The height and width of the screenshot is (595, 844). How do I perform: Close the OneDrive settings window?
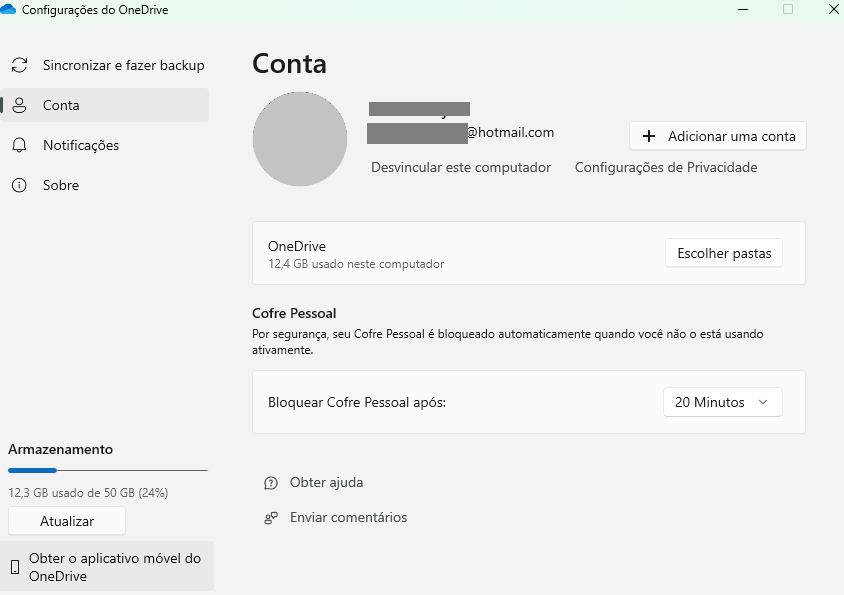coord(833,9)
